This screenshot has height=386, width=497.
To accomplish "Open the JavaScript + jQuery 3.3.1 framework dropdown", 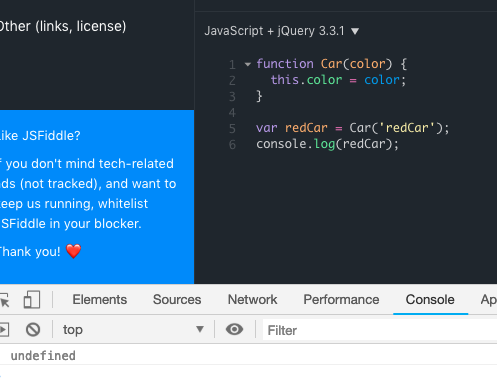I will click(x=281, y=31).
